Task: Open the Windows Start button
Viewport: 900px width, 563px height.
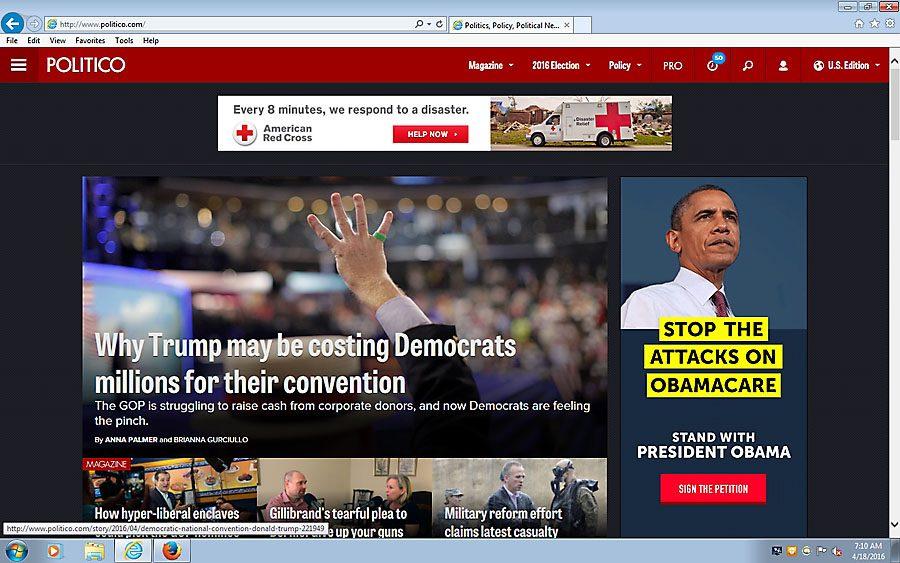Action: click(x=15, y=551)
